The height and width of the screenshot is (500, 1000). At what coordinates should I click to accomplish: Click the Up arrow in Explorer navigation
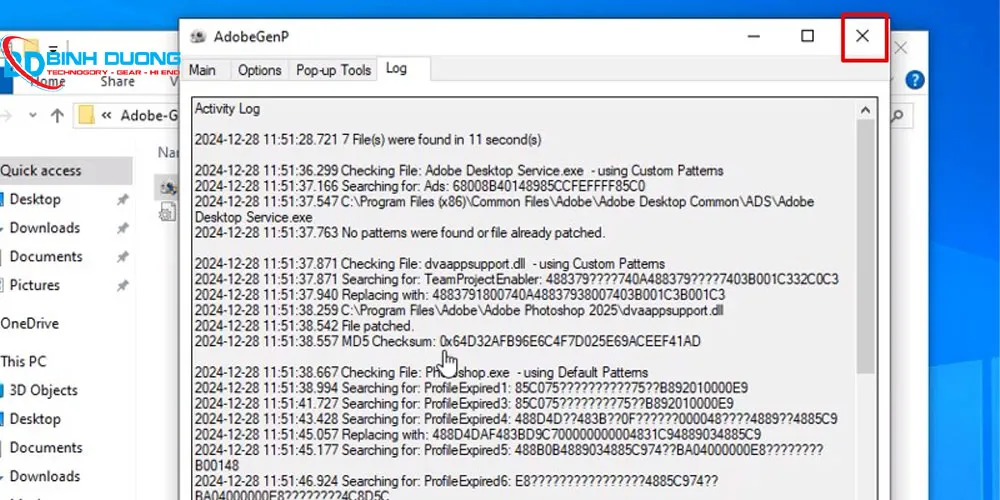pyautogui.click(x=57, y=115)
